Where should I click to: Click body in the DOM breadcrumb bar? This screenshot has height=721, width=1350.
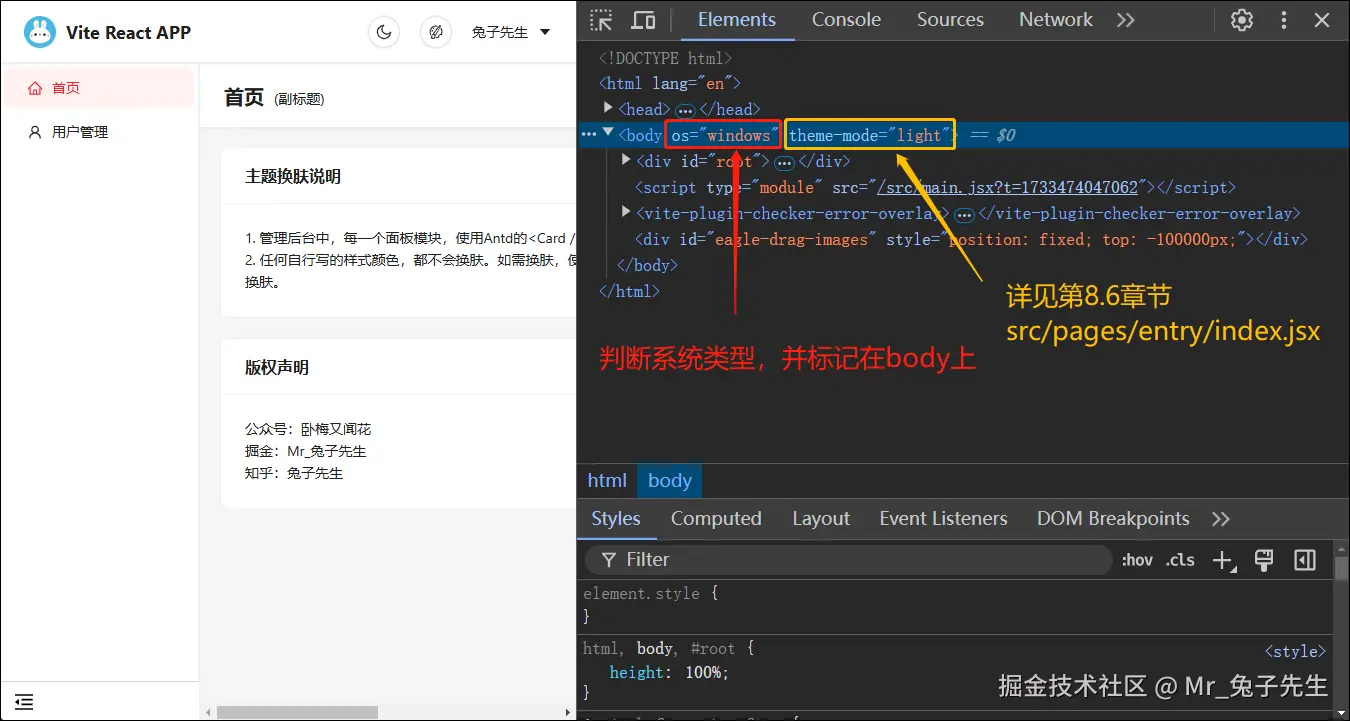[668, 480]
